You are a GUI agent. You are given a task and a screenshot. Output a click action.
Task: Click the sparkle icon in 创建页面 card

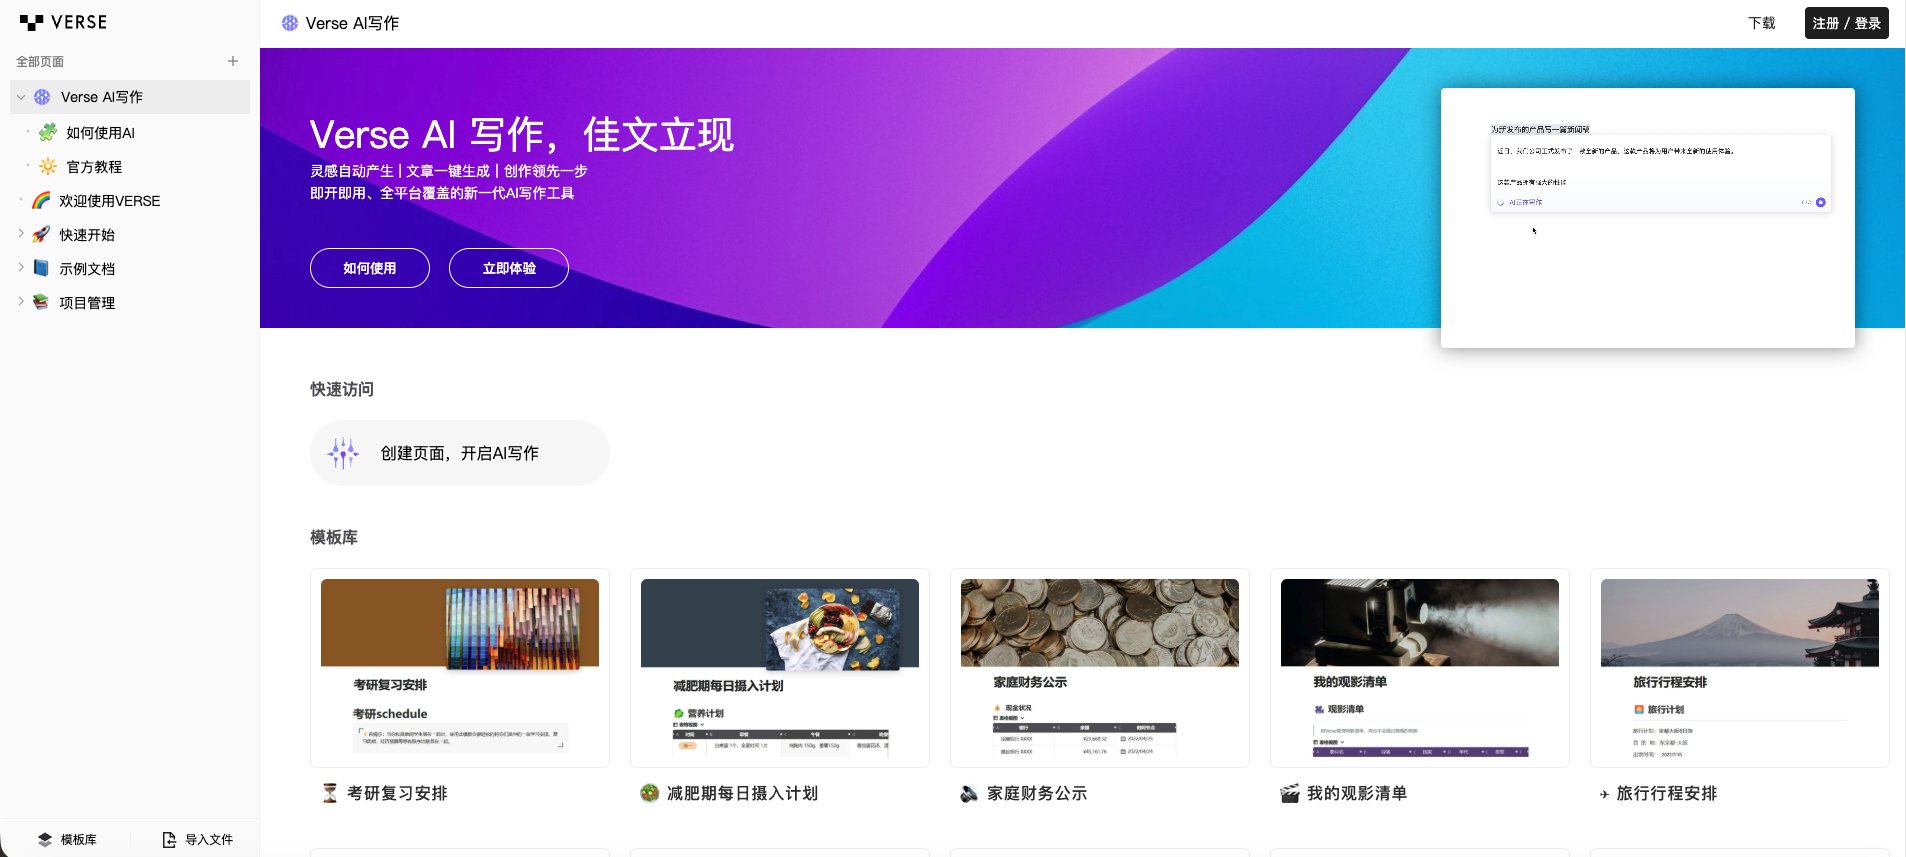click(x=343, y=453)
